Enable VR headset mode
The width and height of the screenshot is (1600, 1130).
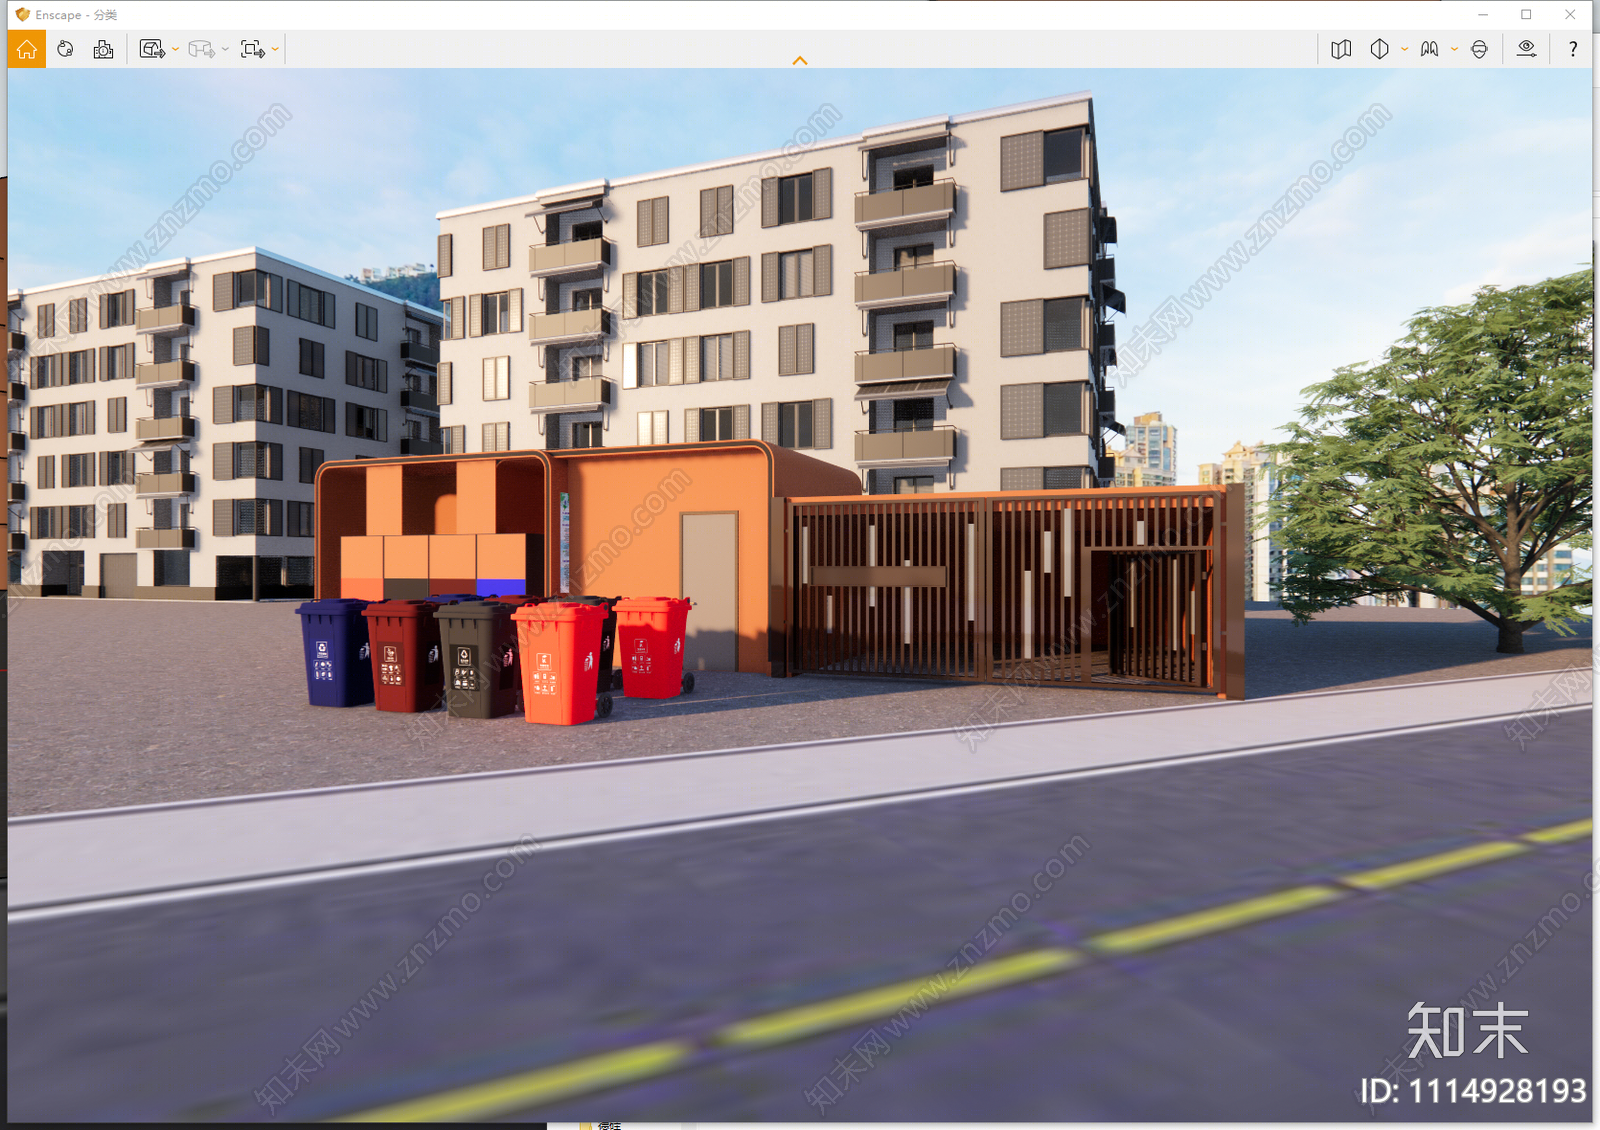(x=1480, y=49)
